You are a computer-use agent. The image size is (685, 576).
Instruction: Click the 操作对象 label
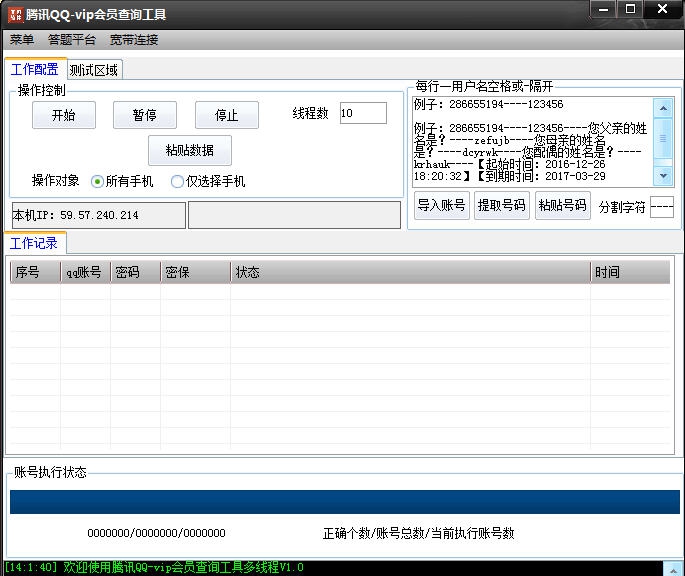coord(55,180)
